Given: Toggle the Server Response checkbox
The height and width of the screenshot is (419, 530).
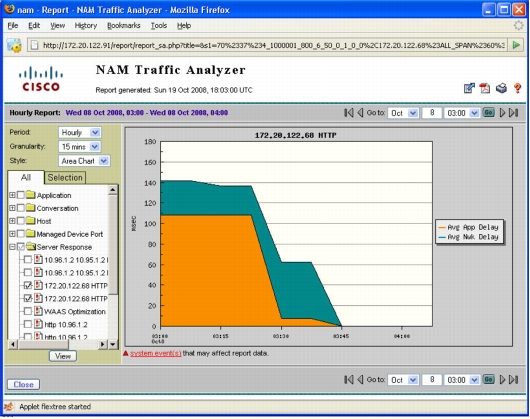Looking at the screenshot, I should click(21, 247).
